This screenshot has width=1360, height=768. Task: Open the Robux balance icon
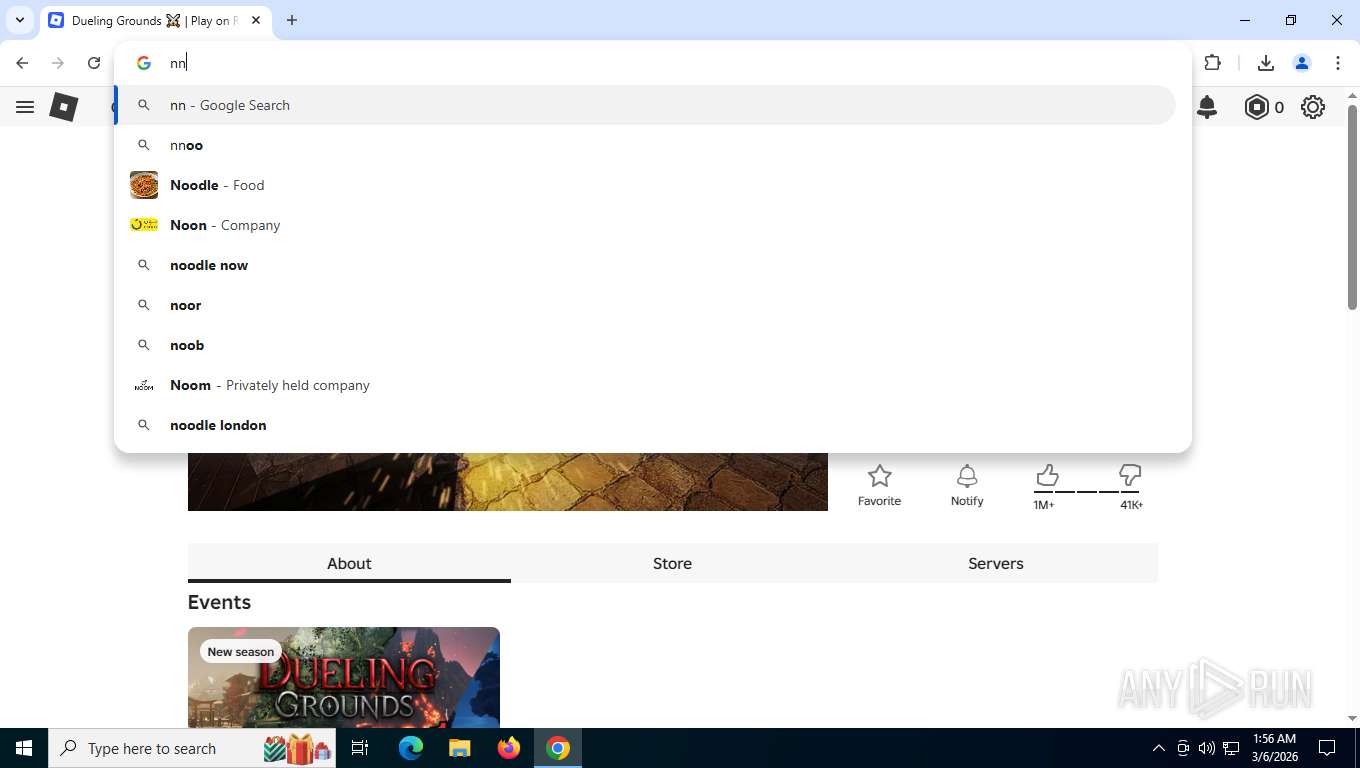[1257, 107]
